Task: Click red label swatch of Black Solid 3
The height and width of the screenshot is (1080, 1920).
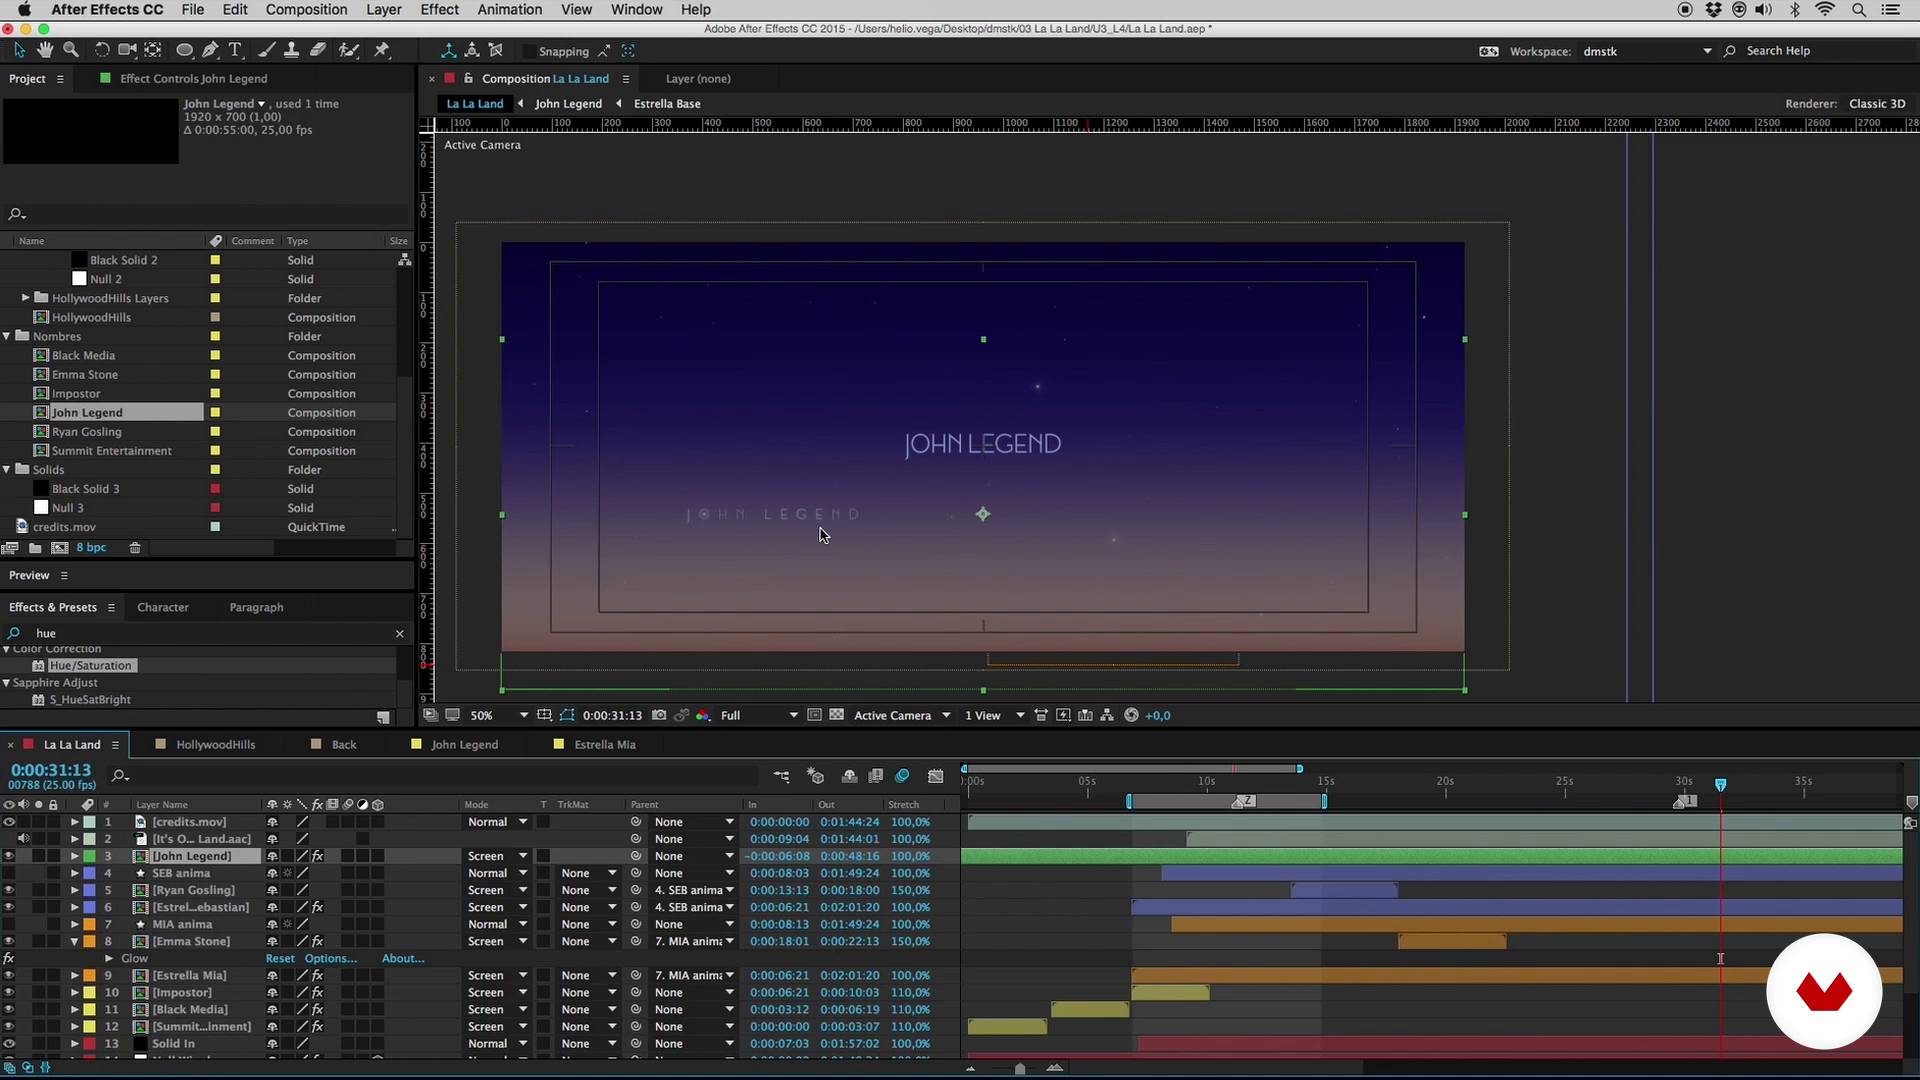Action: coord(215,489)
